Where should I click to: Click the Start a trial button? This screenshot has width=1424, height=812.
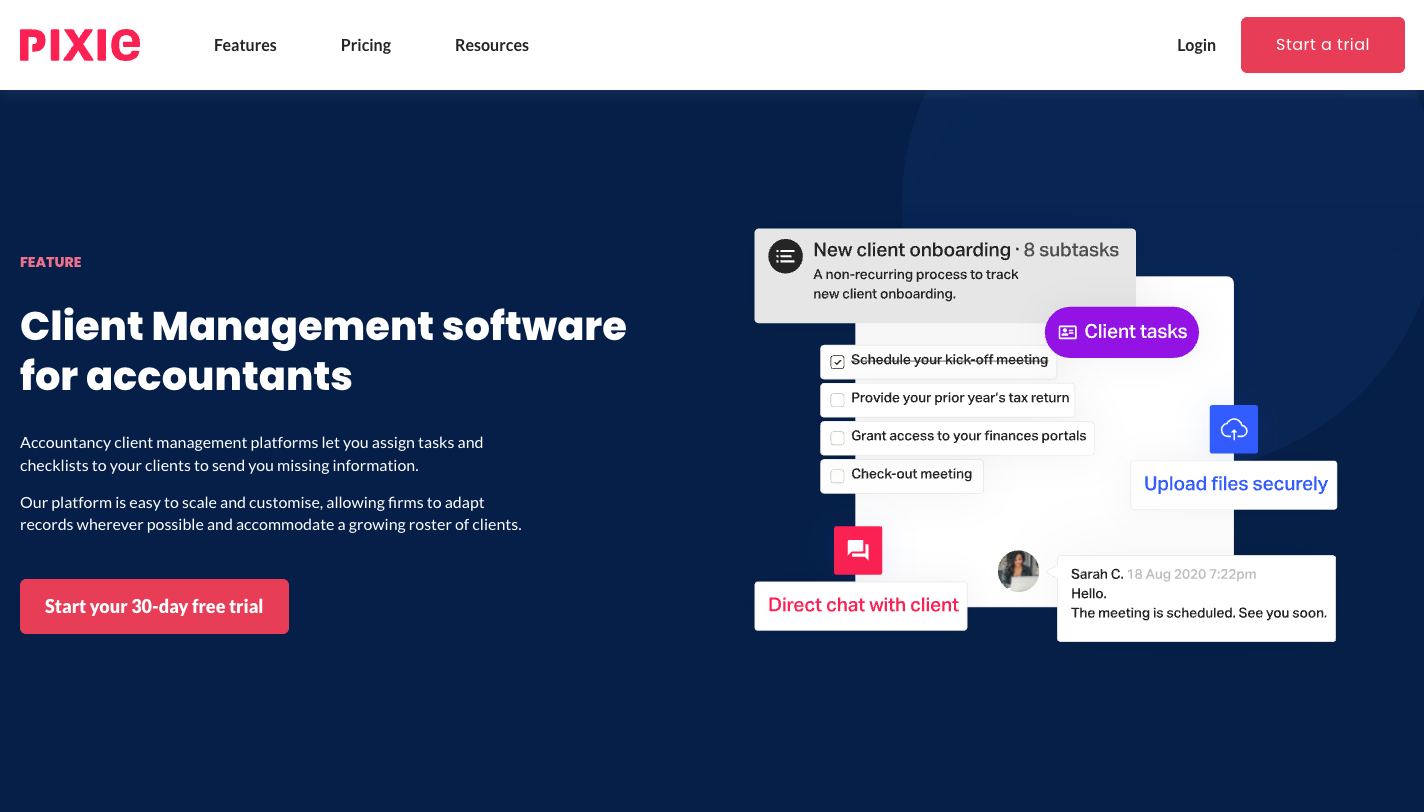[1323, 45]
